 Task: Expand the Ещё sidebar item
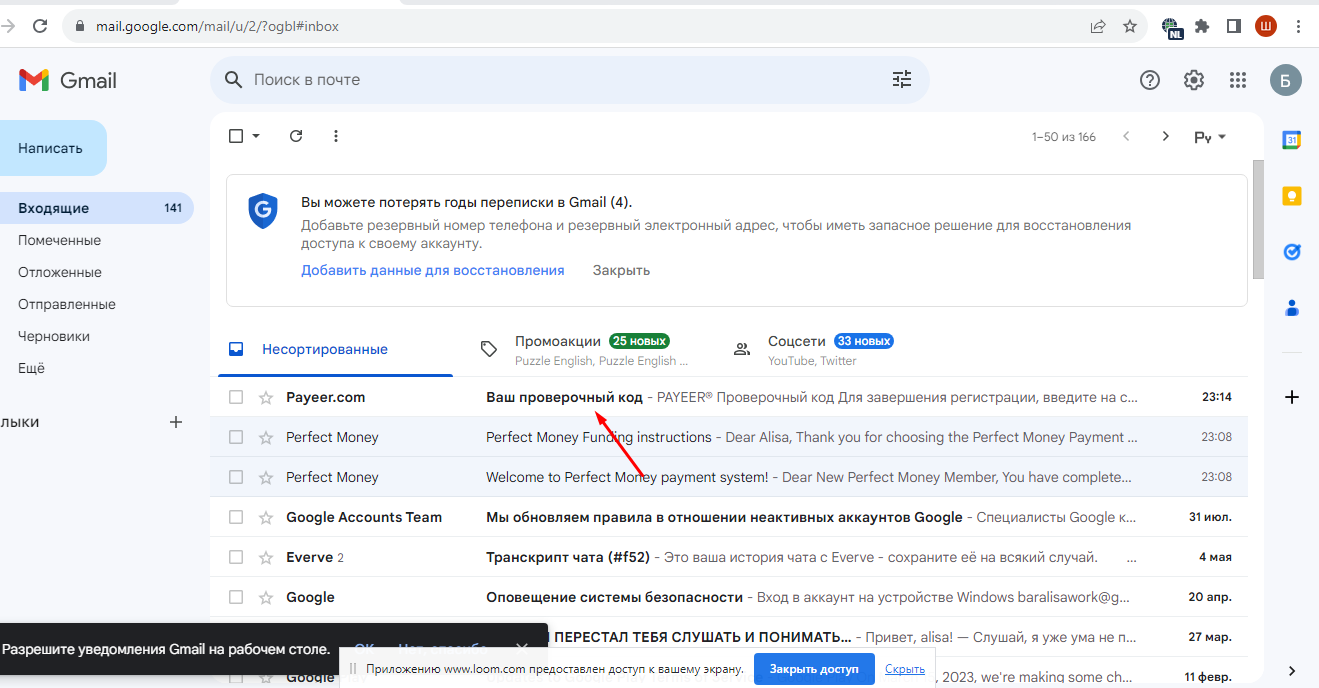tap(31, 368)
